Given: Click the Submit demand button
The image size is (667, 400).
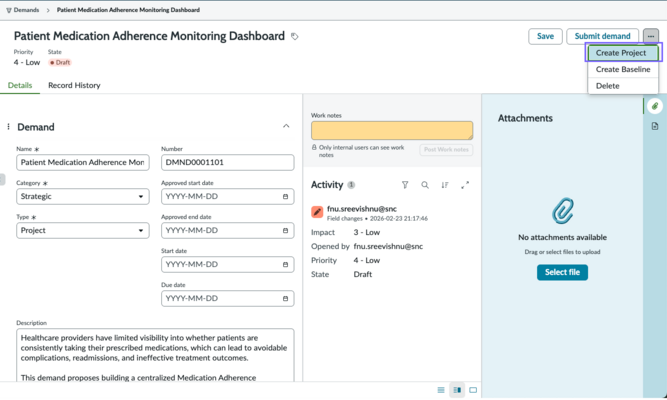Looking at the screenshot, I should pyautogui.click(x=602, y=36).
